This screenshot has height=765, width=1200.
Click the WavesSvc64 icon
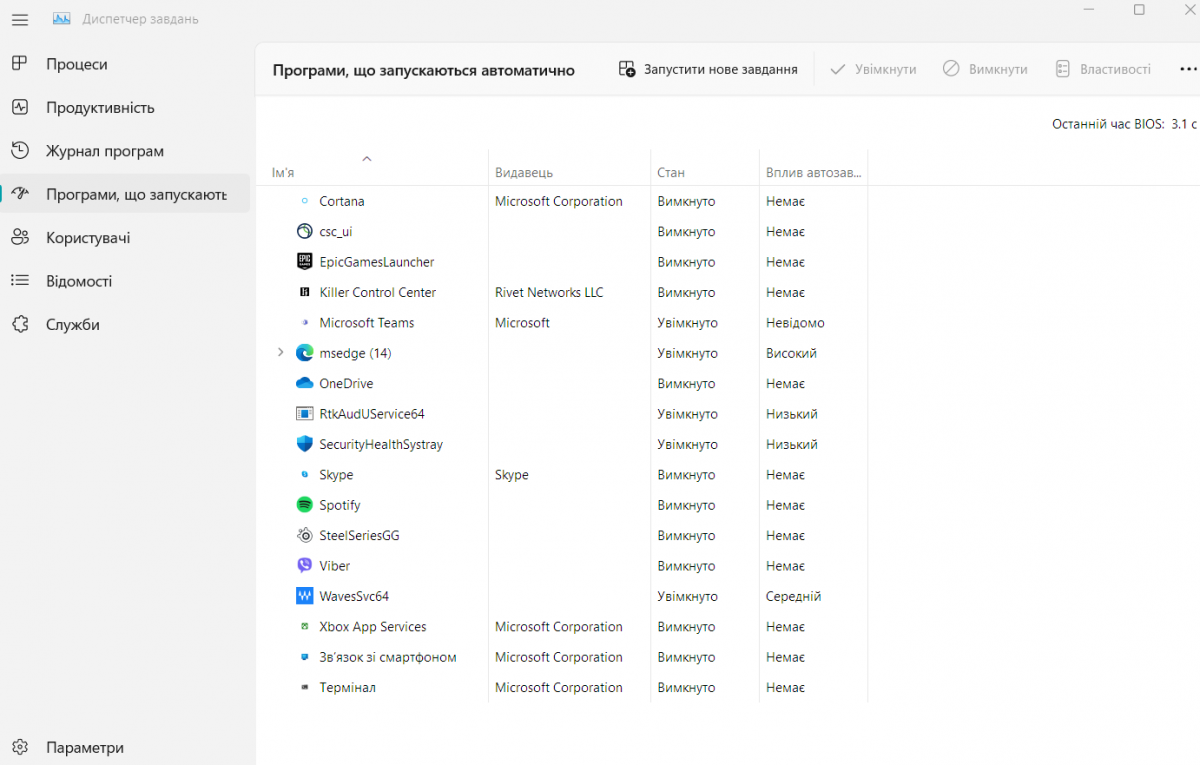[305, 596]
